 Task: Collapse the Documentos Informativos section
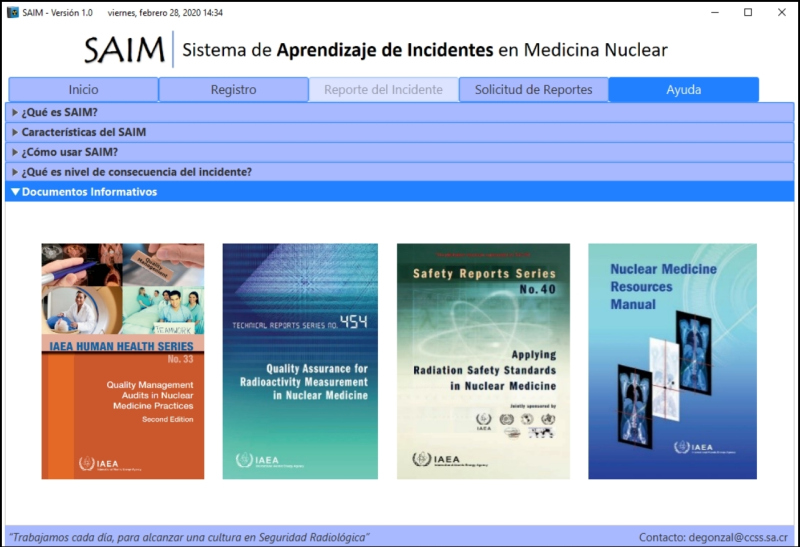tap(89, 192)
